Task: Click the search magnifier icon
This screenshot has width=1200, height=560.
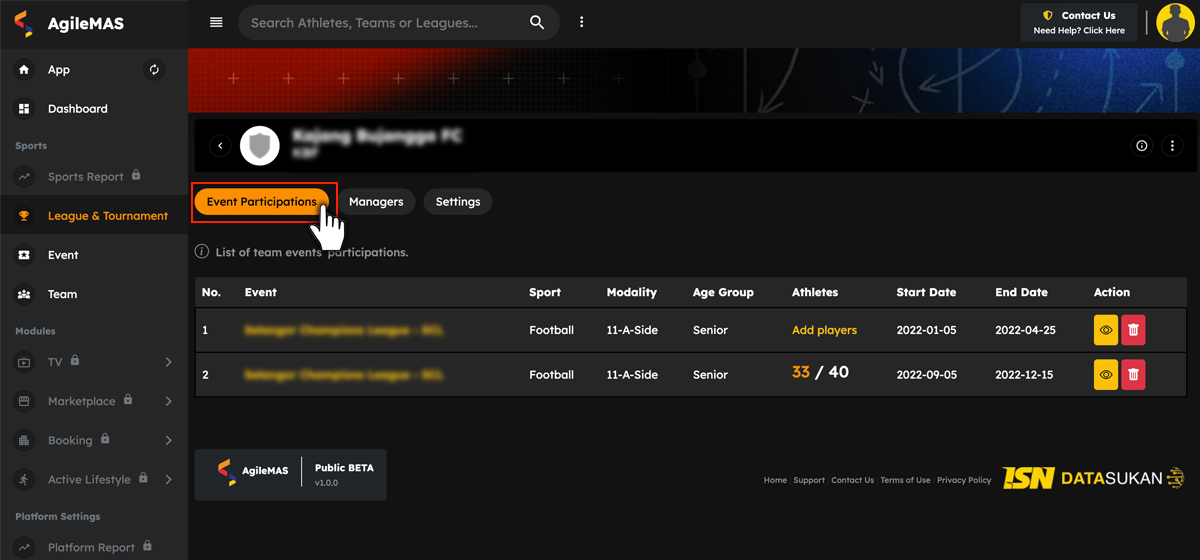Action: (x=537, y=22)
